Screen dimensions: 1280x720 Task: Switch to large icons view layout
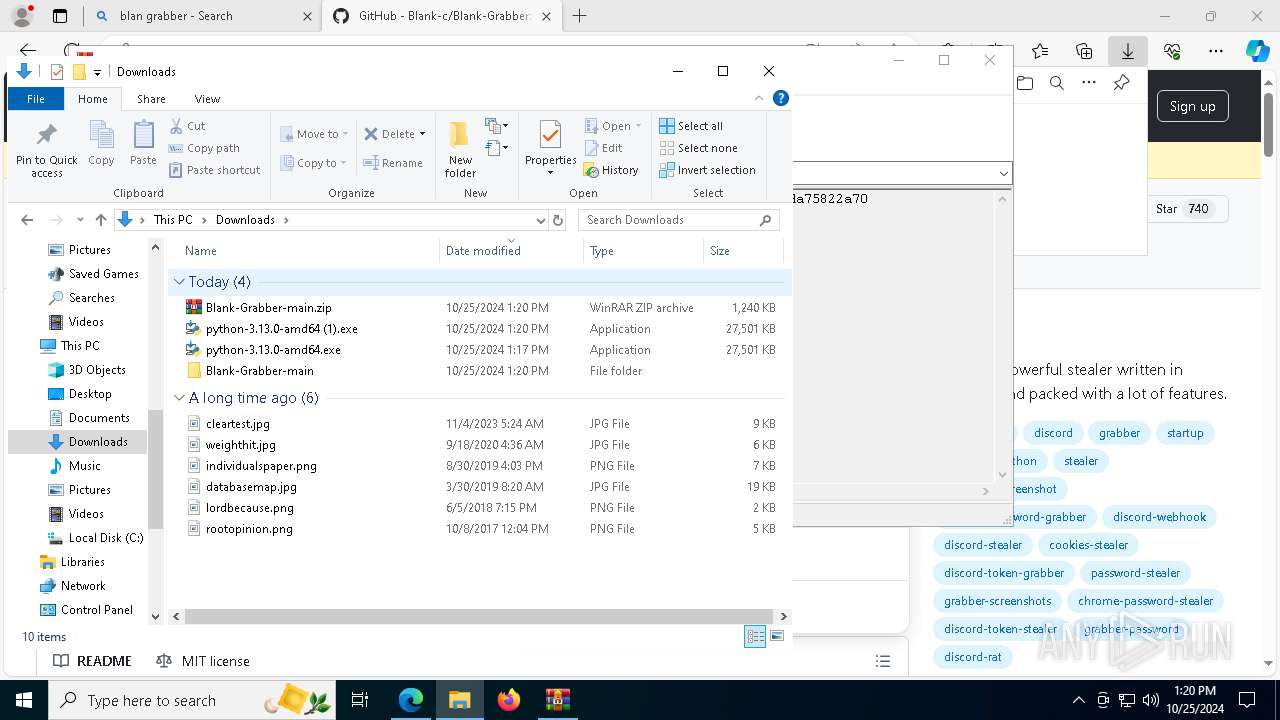[777, 636]
